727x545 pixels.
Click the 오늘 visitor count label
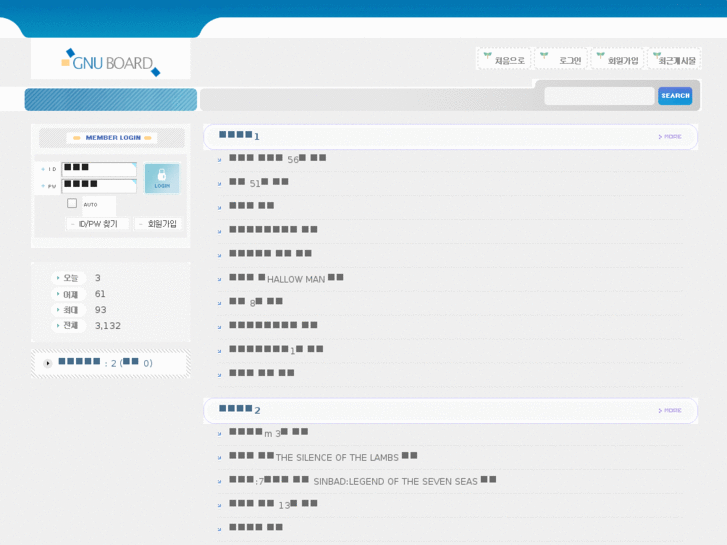pyautogui.click(x=70, y=278)
